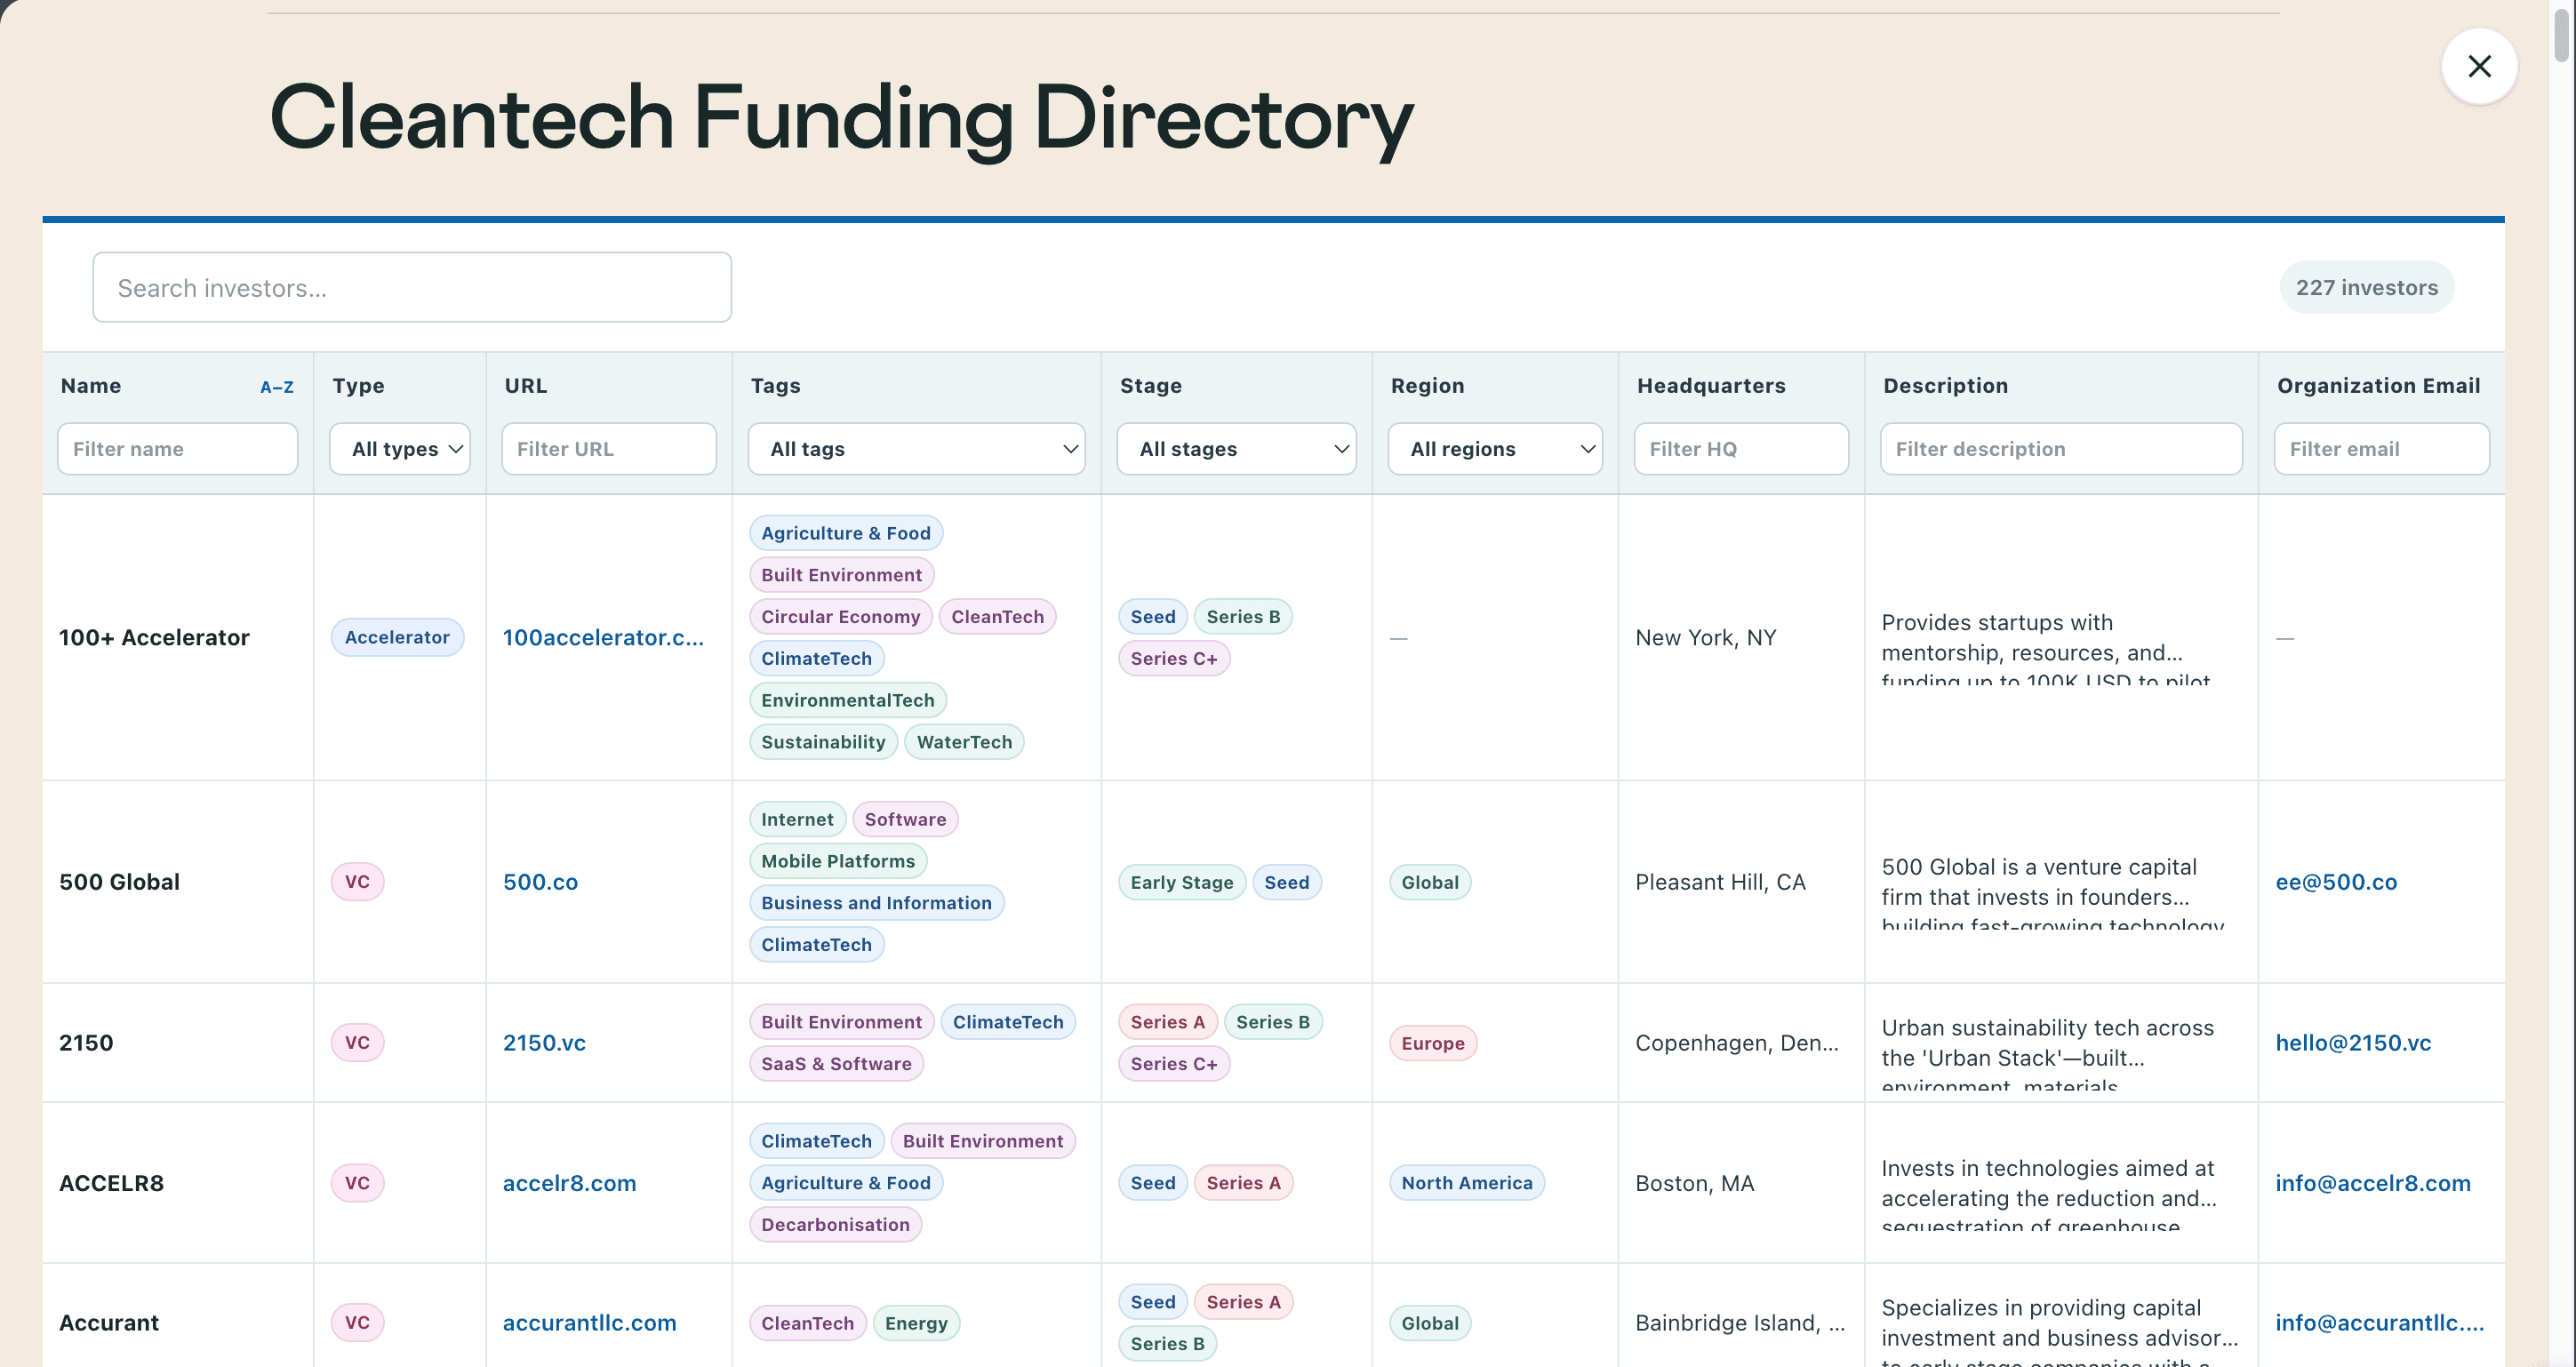The width and height of the screenshot is (2576, 1367).
Task: Click the Decarbonisation tag
Action: (x=835, y=1225)
